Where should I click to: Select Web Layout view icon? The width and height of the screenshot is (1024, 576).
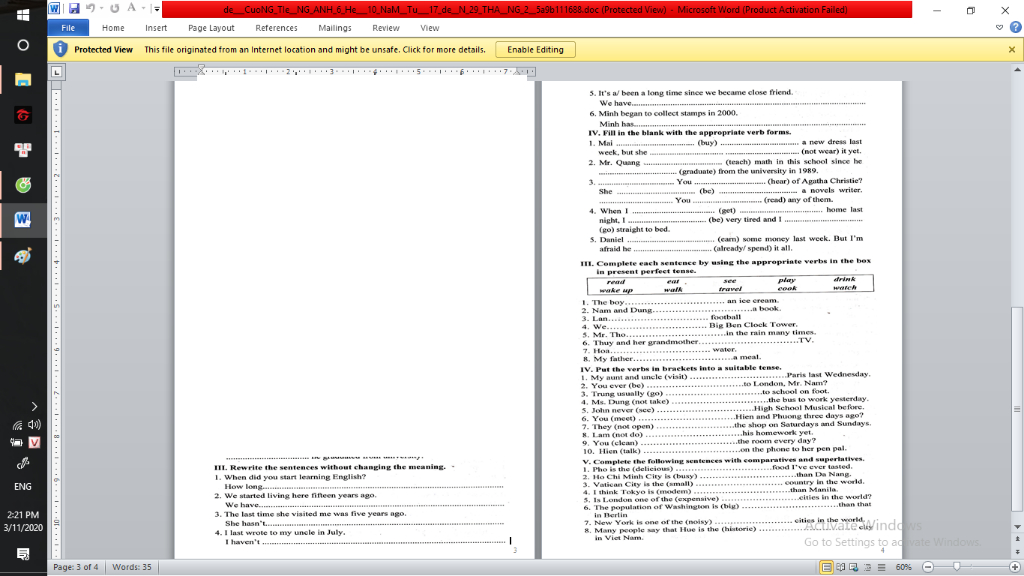854,567
